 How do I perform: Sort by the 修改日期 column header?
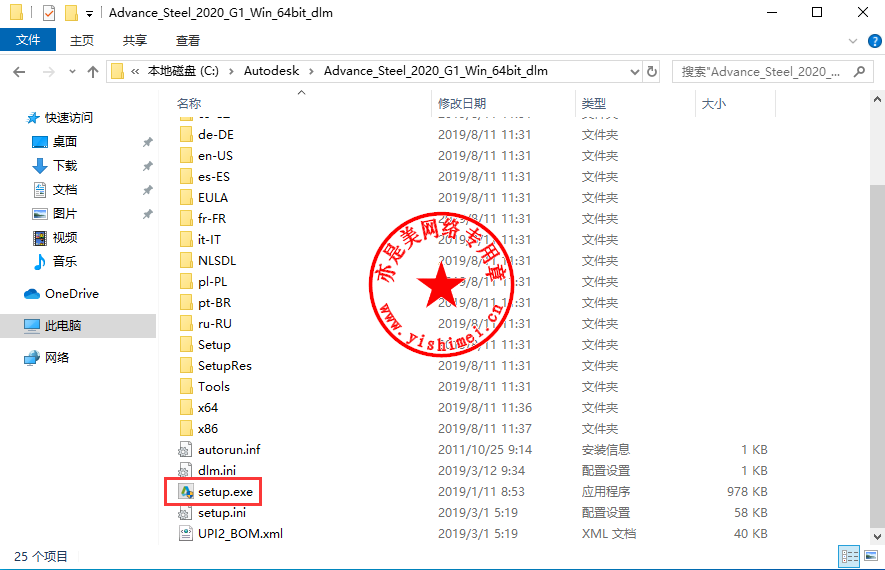pos(462,103)
